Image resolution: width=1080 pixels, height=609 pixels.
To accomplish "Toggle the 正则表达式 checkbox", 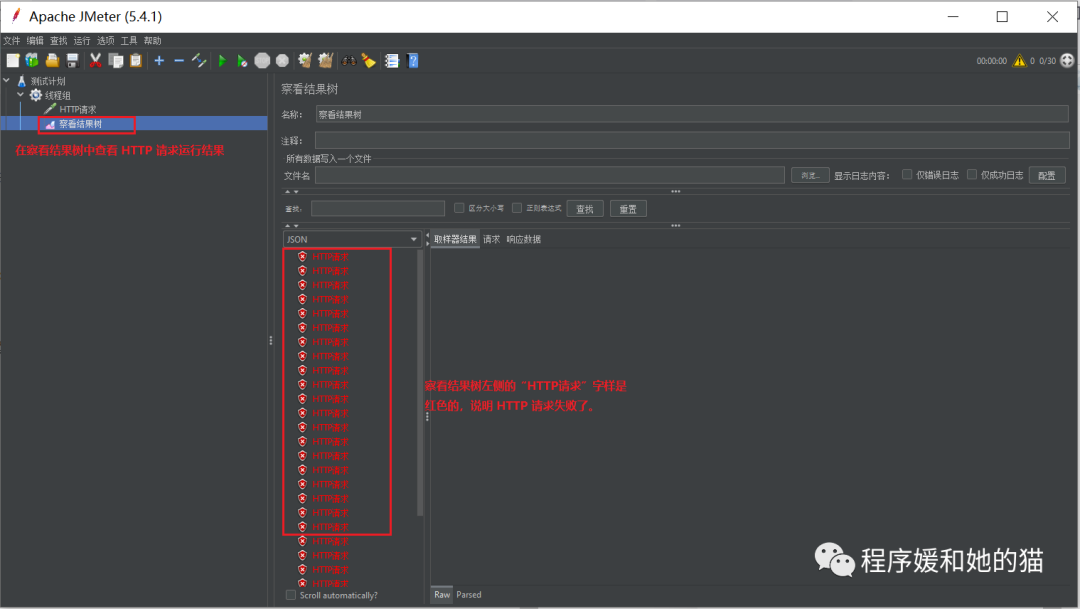I will click(x=517, y=208).
